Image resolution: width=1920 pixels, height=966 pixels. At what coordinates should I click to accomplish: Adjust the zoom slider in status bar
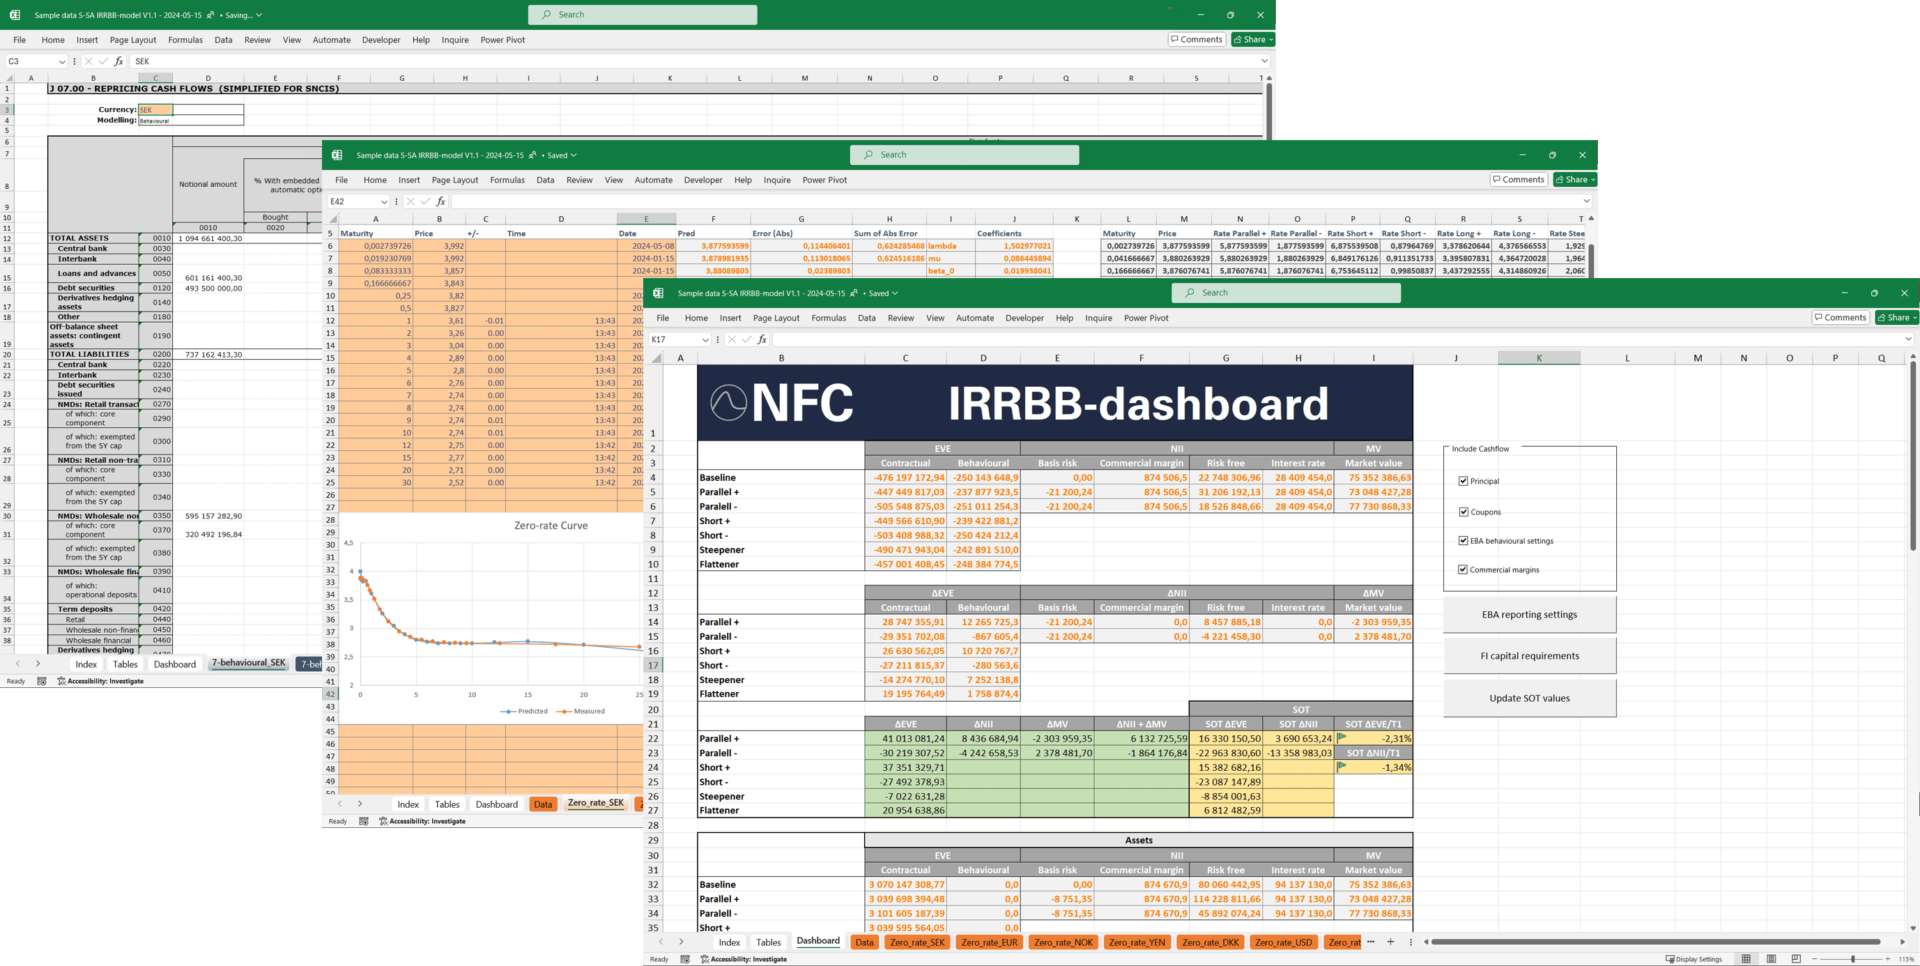click(x=1853, y=958)
